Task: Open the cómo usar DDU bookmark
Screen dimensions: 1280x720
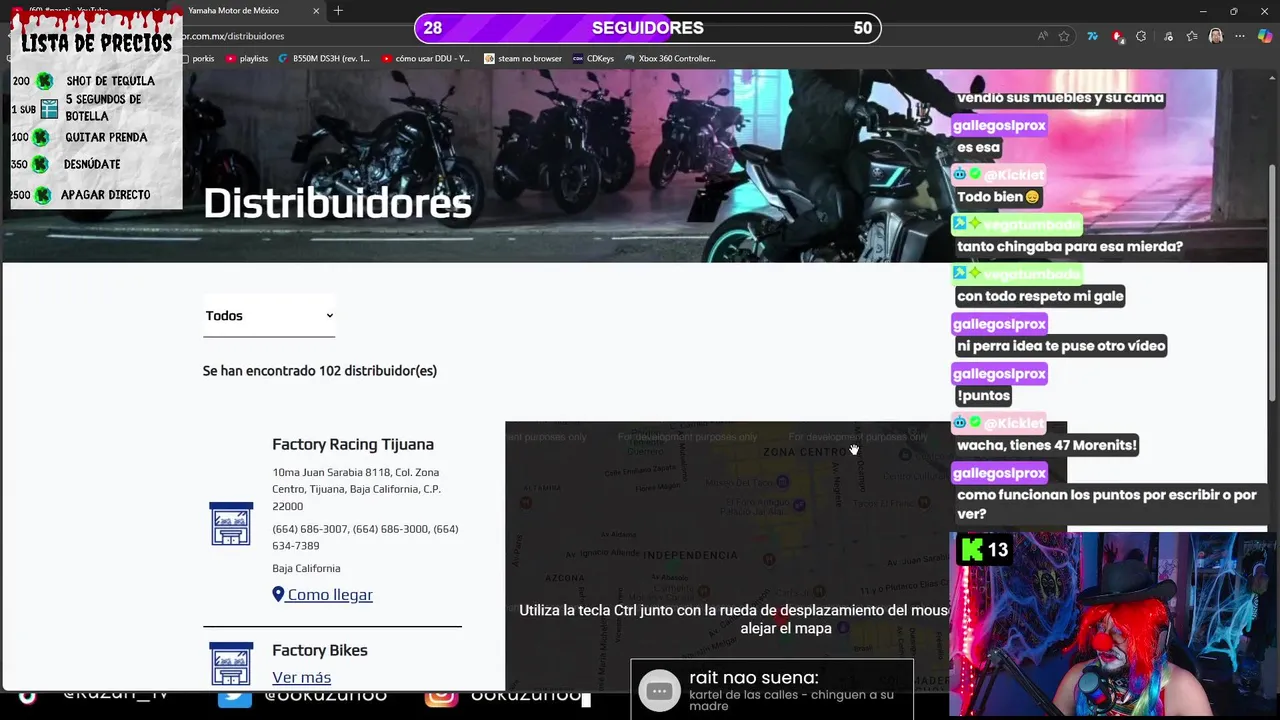Action: (426, 58)
